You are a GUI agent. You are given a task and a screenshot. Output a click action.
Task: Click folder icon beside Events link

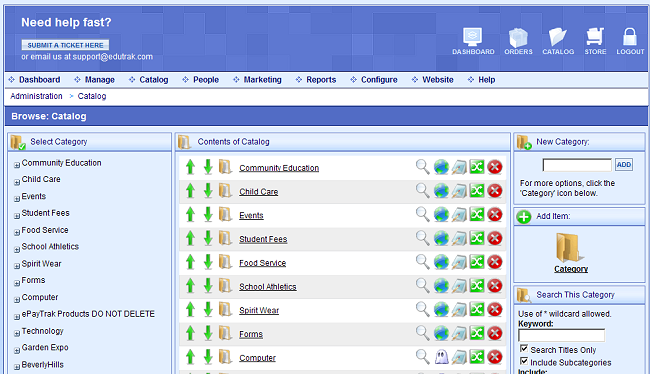tap(225, 214)
